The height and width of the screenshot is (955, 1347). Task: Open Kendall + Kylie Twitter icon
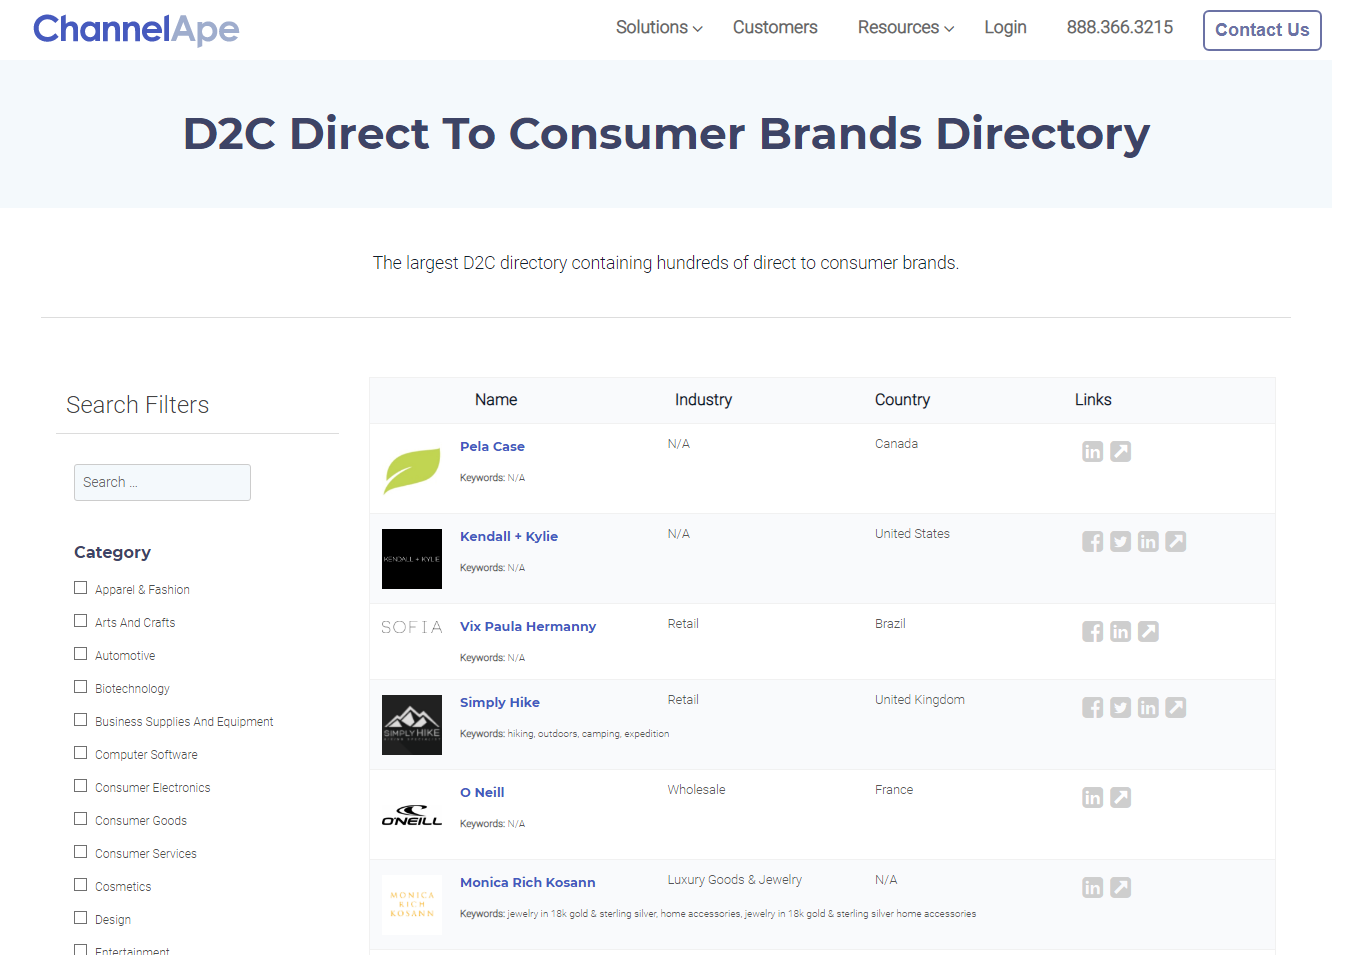(x=1120, y=542)
